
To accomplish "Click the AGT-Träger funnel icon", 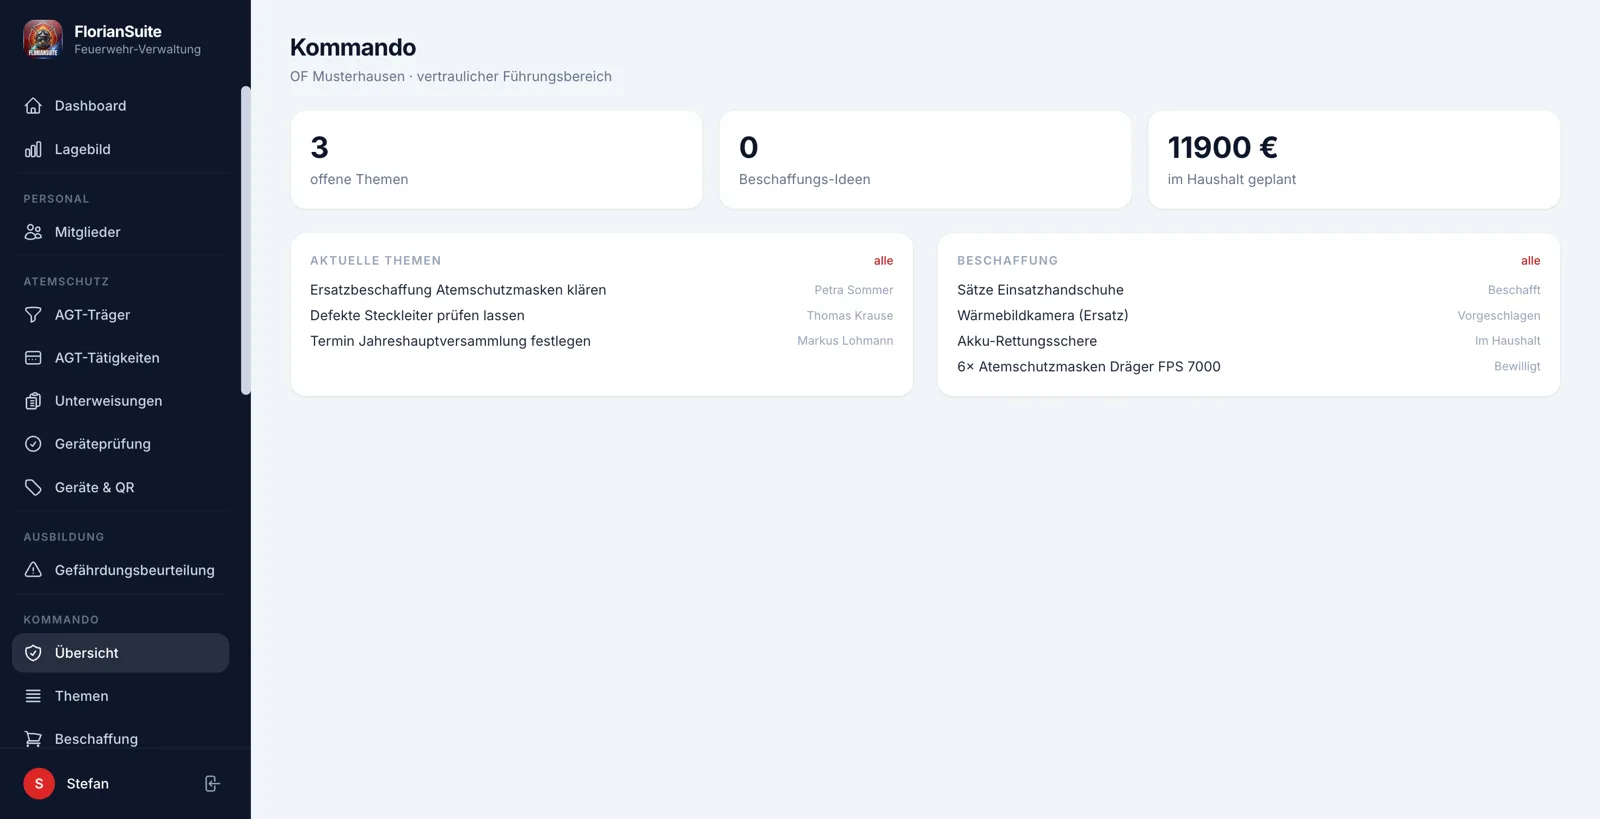I will coord(33,315).
